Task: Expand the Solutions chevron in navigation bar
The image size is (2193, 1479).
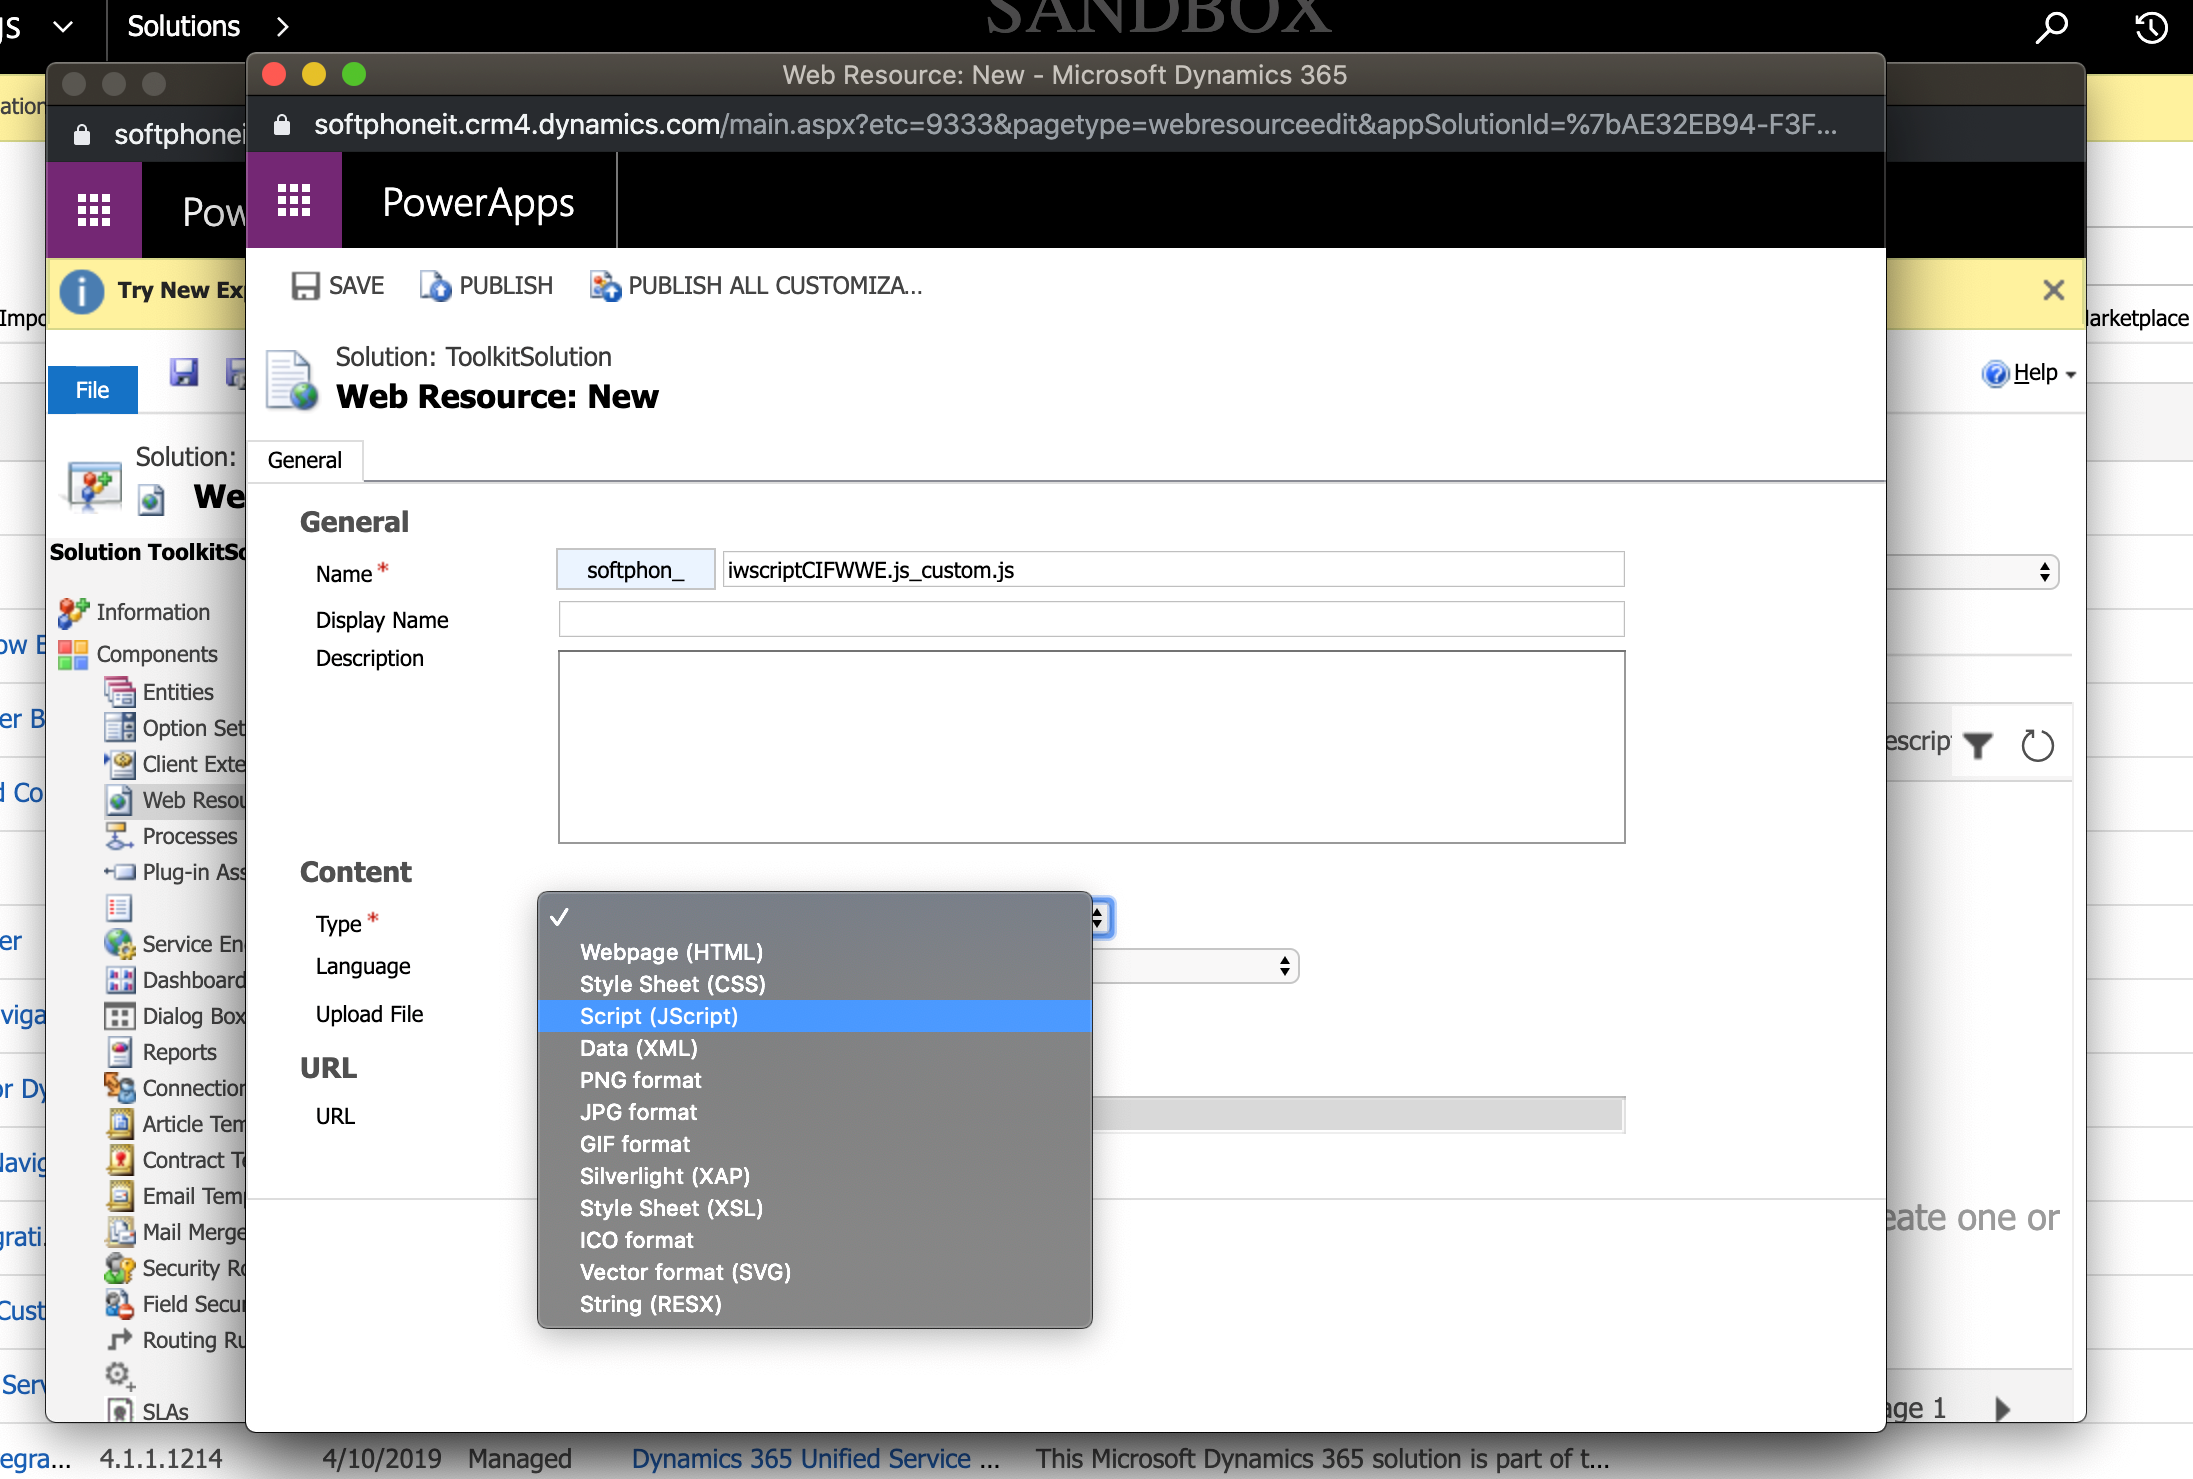Action: point(282,27)
